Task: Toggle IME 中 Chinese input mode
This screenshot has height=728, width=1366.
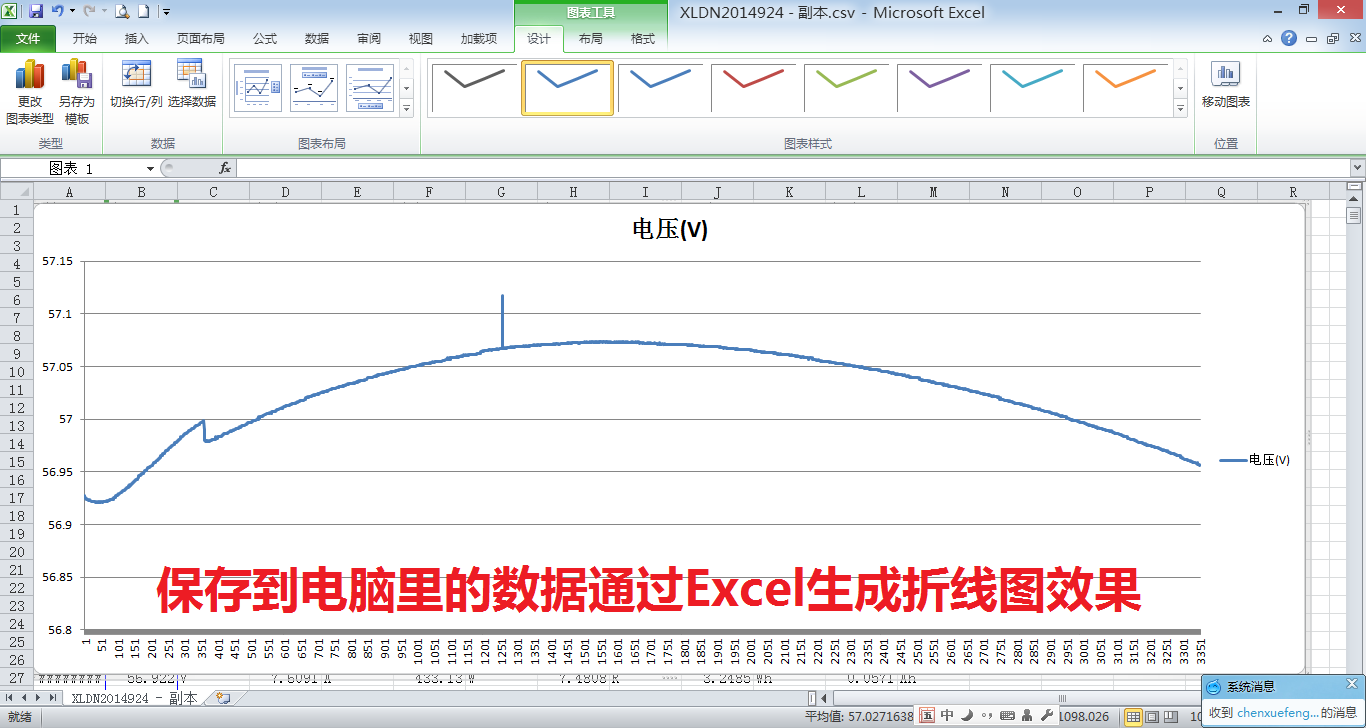Action: click(947, 716)
